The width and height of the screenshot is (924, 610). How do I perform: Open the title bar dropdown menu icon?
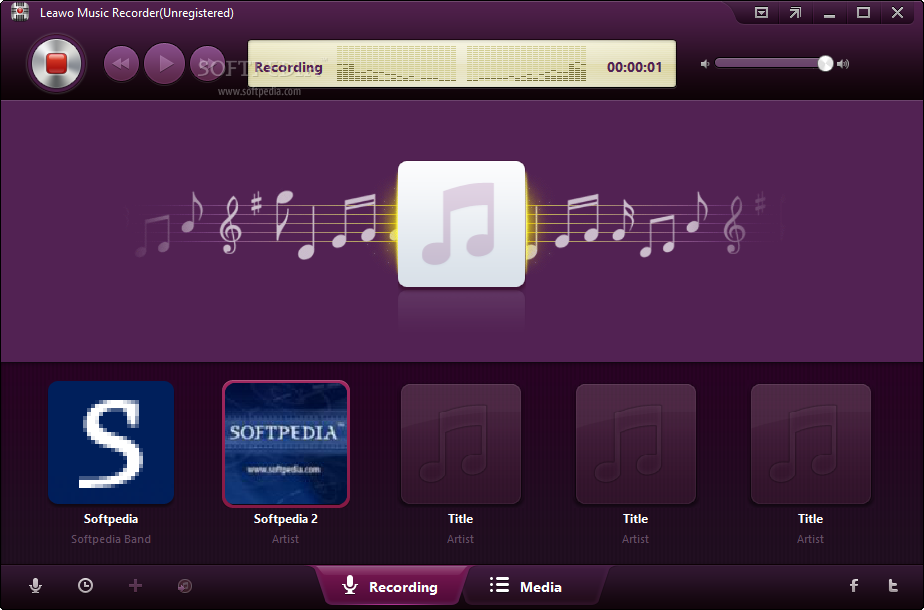coord(761,12)
